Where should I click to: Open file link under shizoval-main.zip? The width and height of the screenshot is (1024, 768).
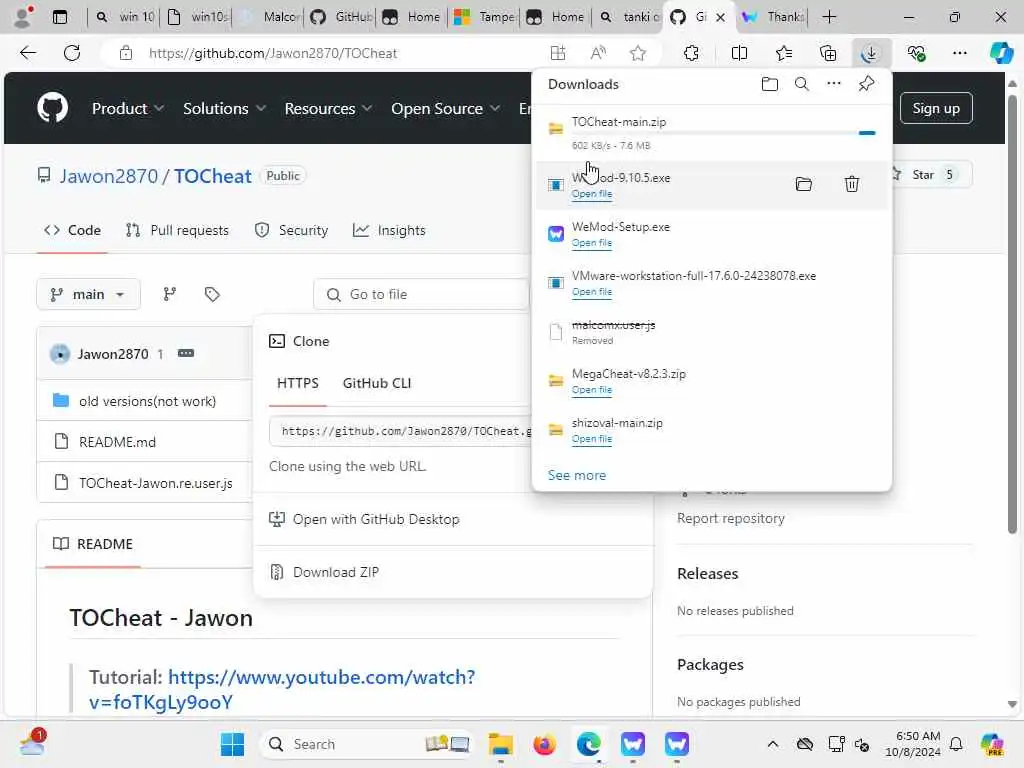point(592,439)
